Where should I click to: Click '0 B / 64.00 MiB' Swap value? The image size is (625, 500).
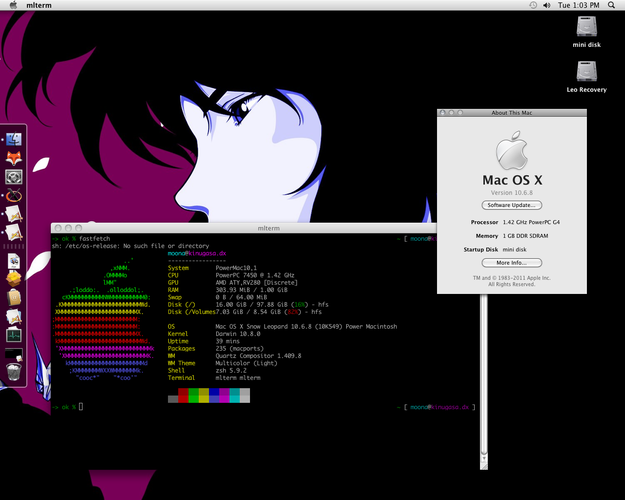point(241,297)
